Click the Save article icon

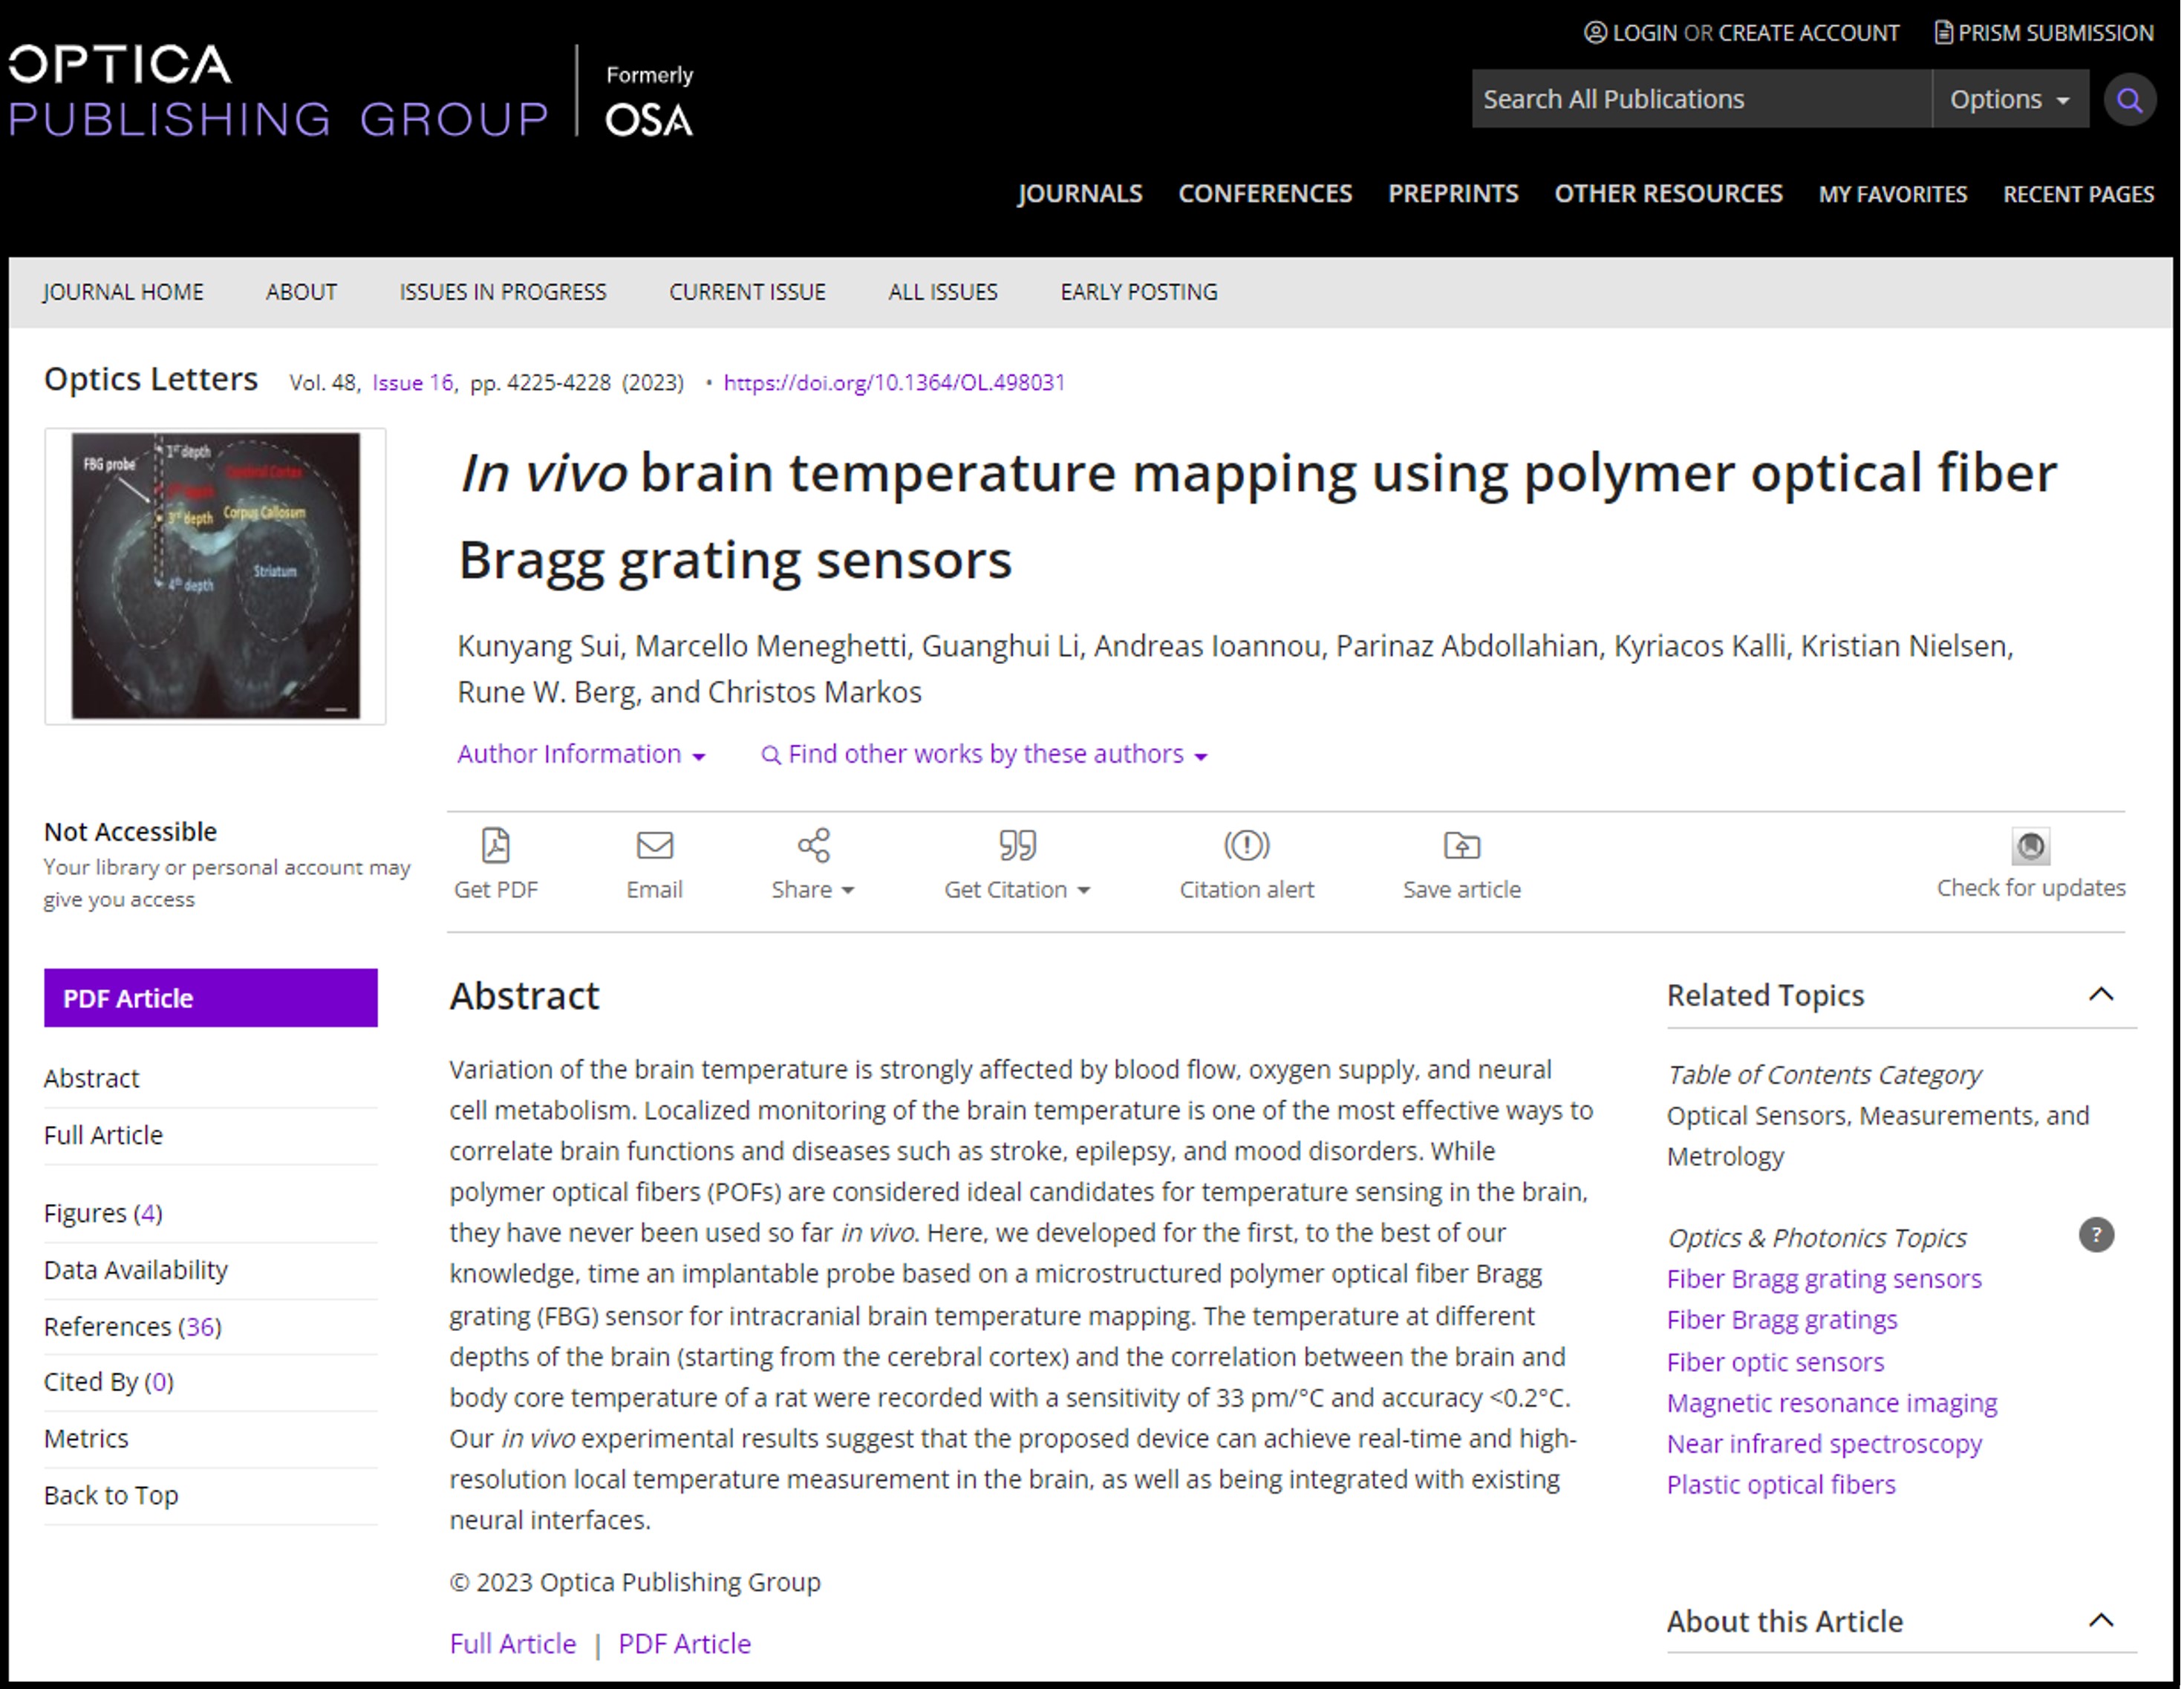1461,846
